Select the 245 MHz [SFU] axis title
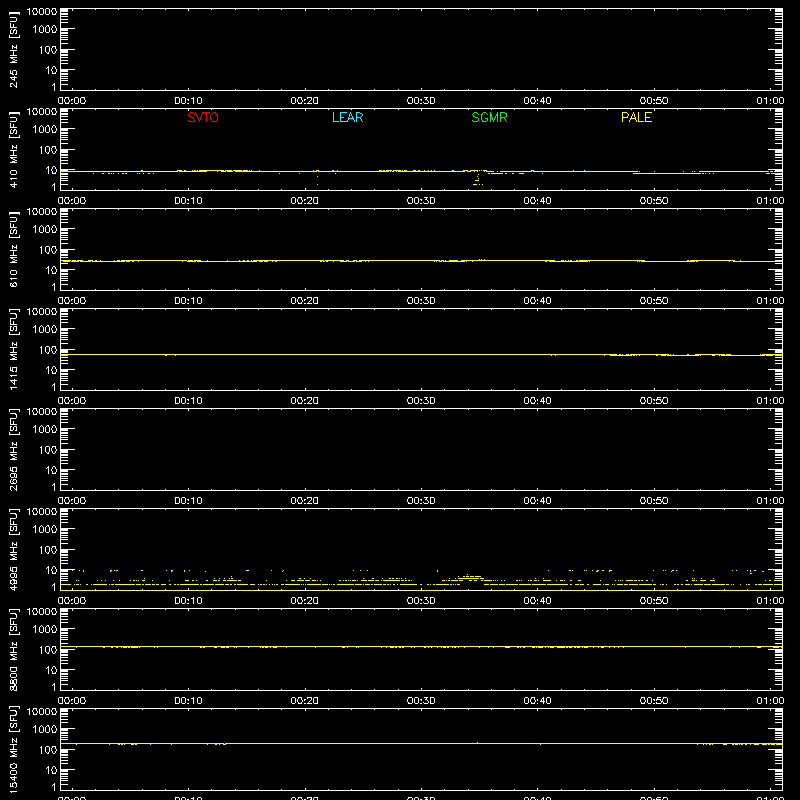 (13, 49)
